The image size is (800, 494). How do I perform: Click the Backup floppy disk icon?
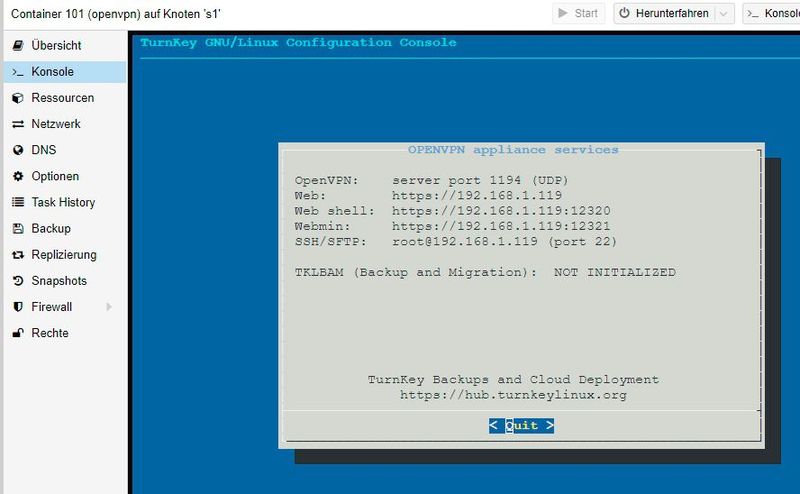tap(18, 229)
